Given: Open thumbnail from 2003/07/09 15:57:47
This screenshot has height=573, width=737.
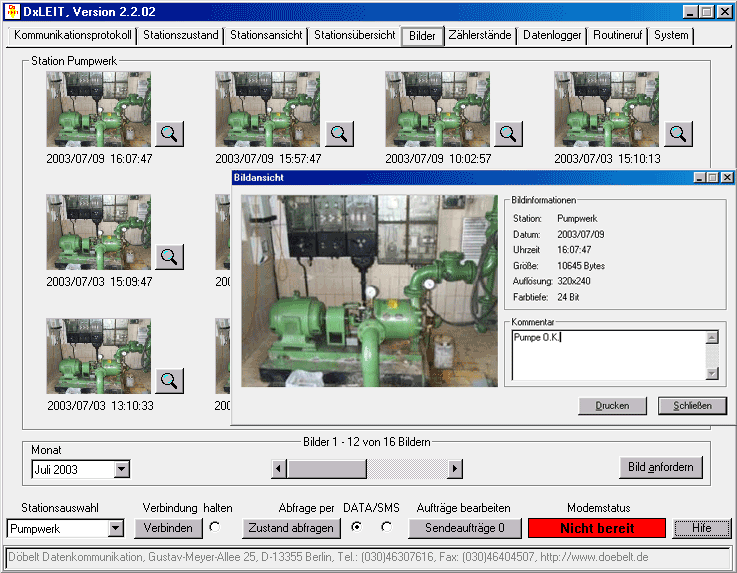Looking at the screenshot, I should tap(267, 109).
